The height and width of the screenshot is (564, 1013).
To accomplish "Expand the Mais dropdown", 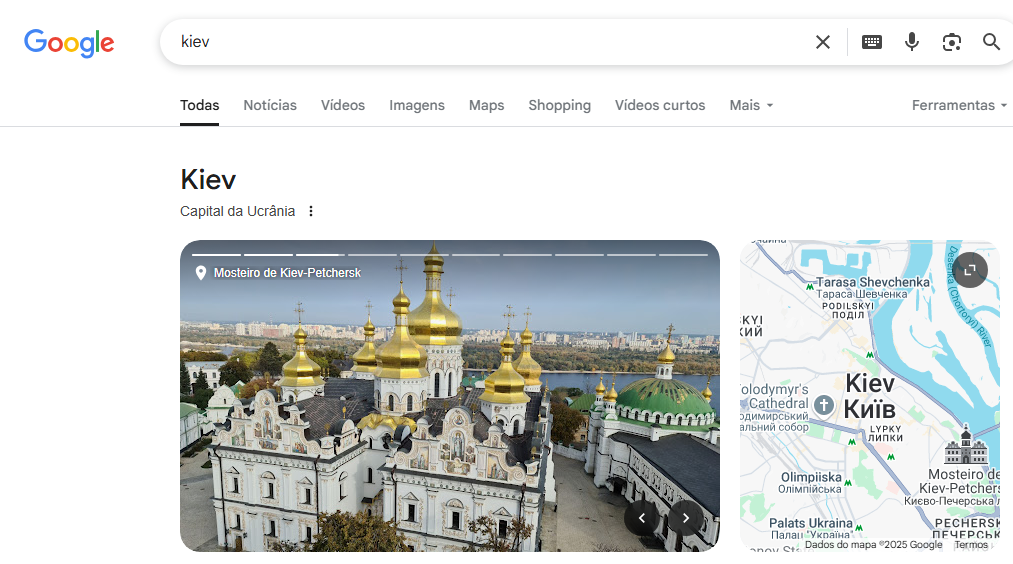I will click(751, 105).
